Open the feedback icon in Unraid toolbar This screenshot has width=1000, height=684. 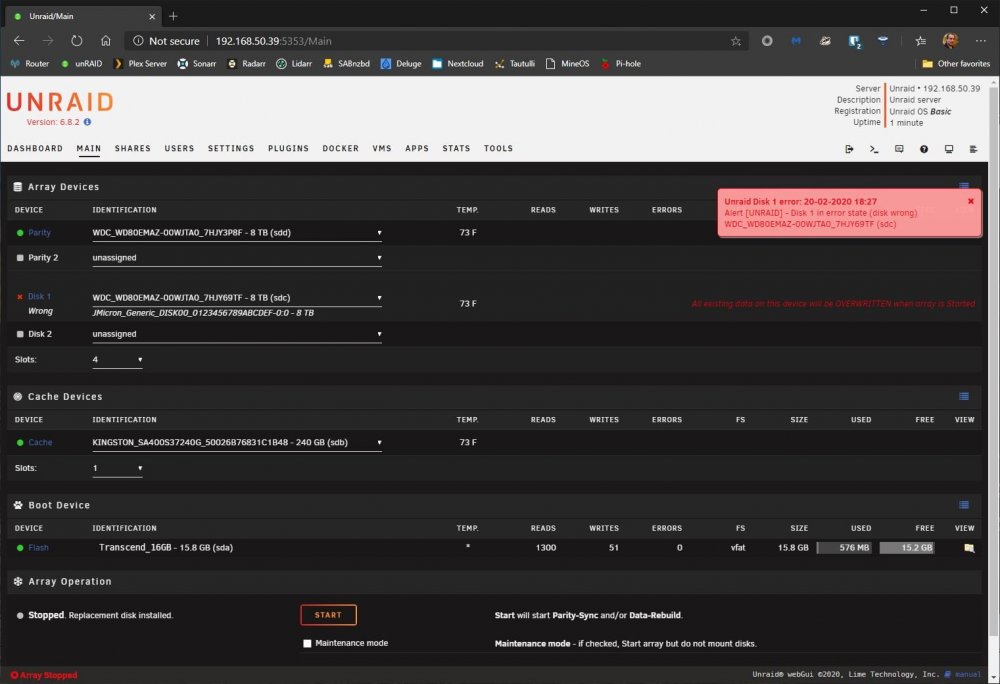[899, 149]
